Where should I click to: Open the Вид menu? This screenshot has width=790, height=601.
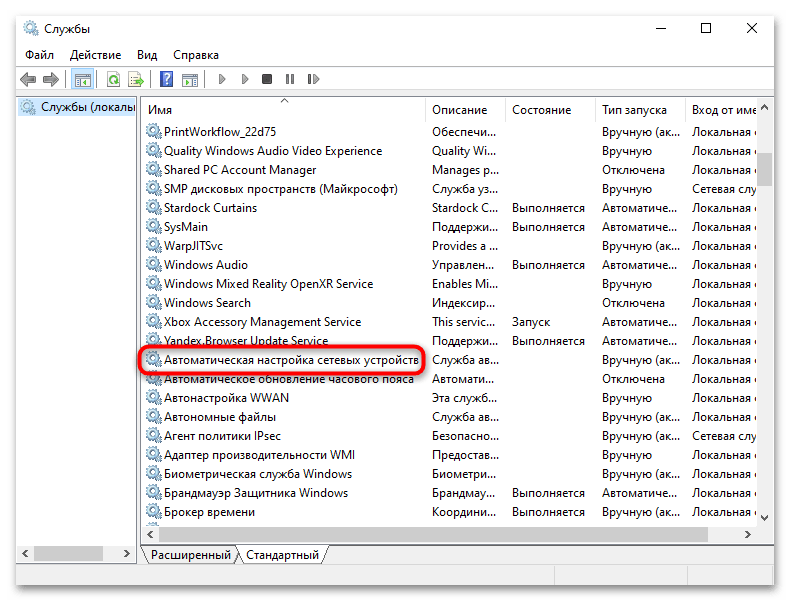tap(147, 55)
